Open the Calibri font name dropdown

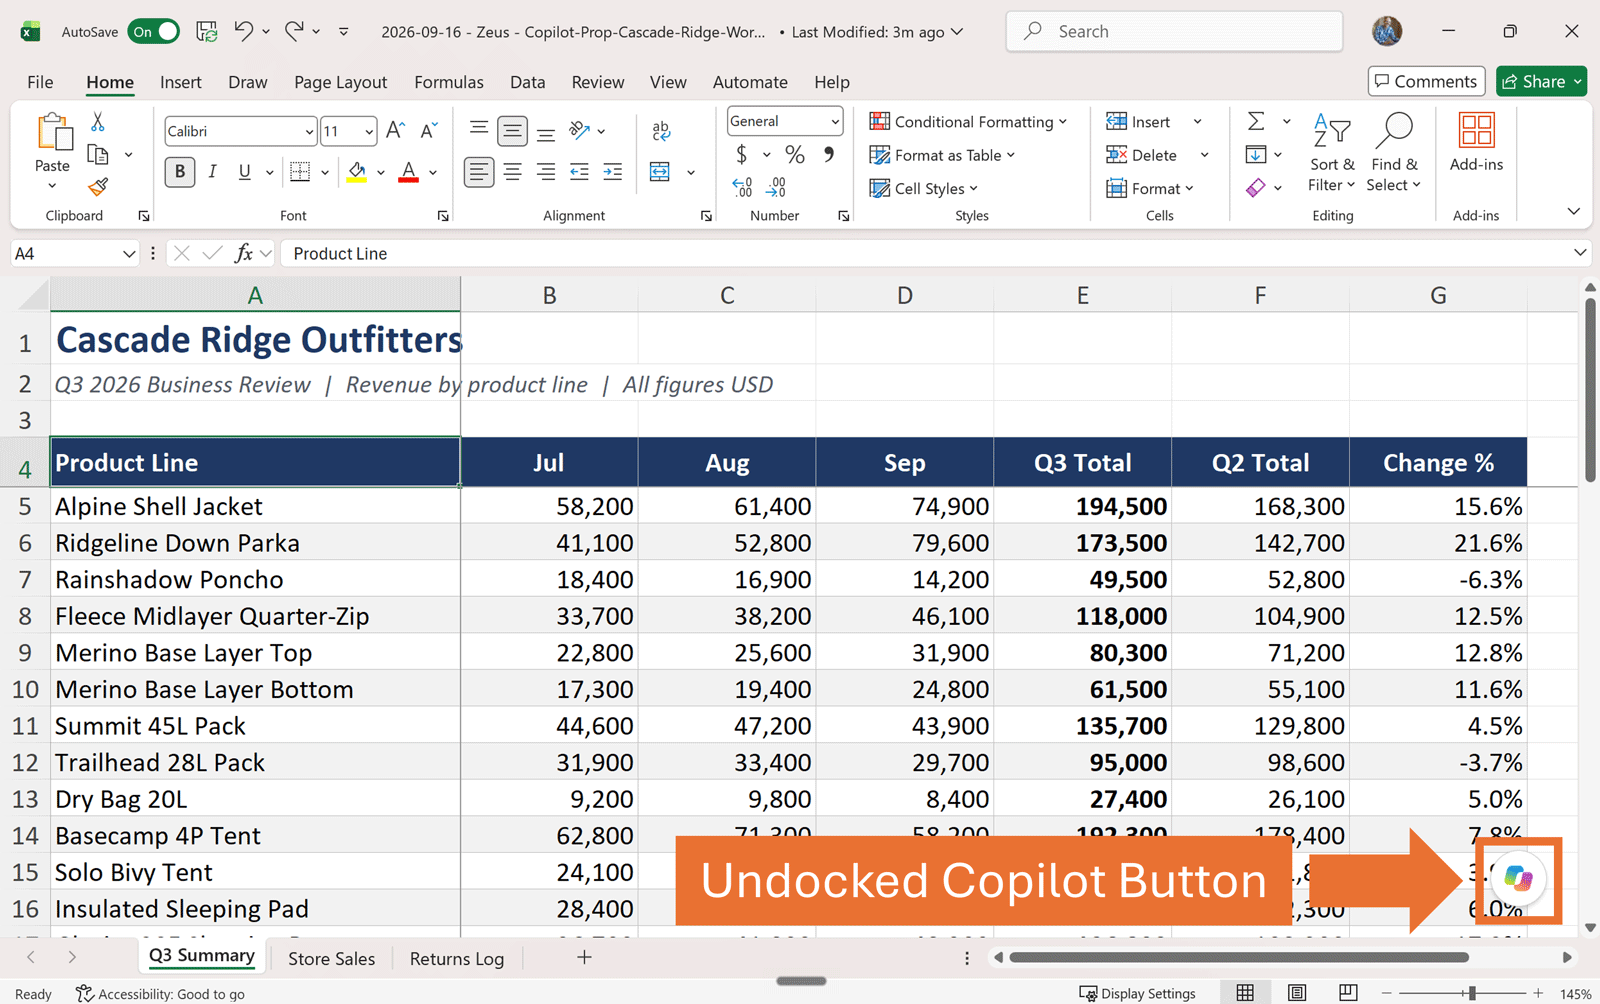(x=309, y=131)
